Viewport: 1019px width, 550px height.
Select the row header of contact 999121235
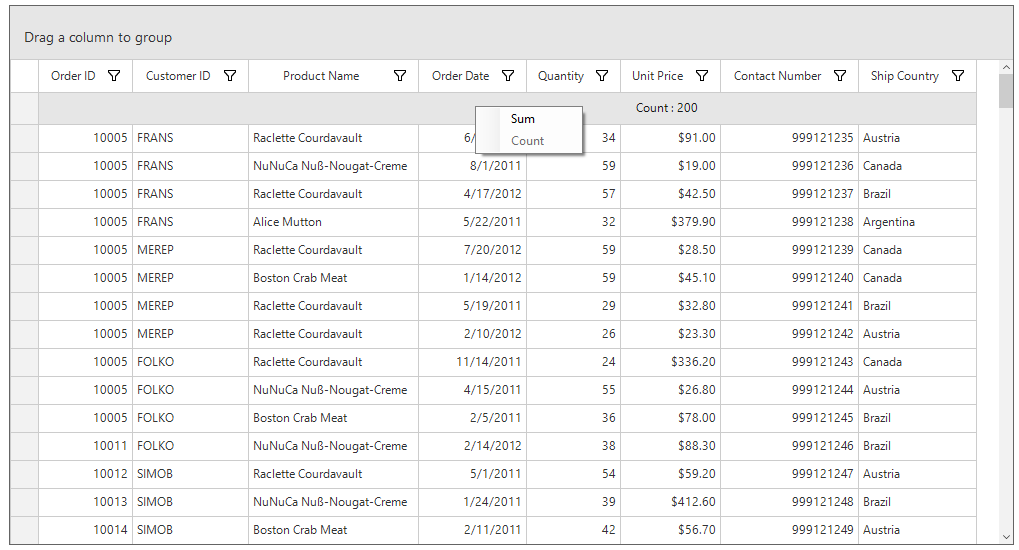[x=24, y=138]
